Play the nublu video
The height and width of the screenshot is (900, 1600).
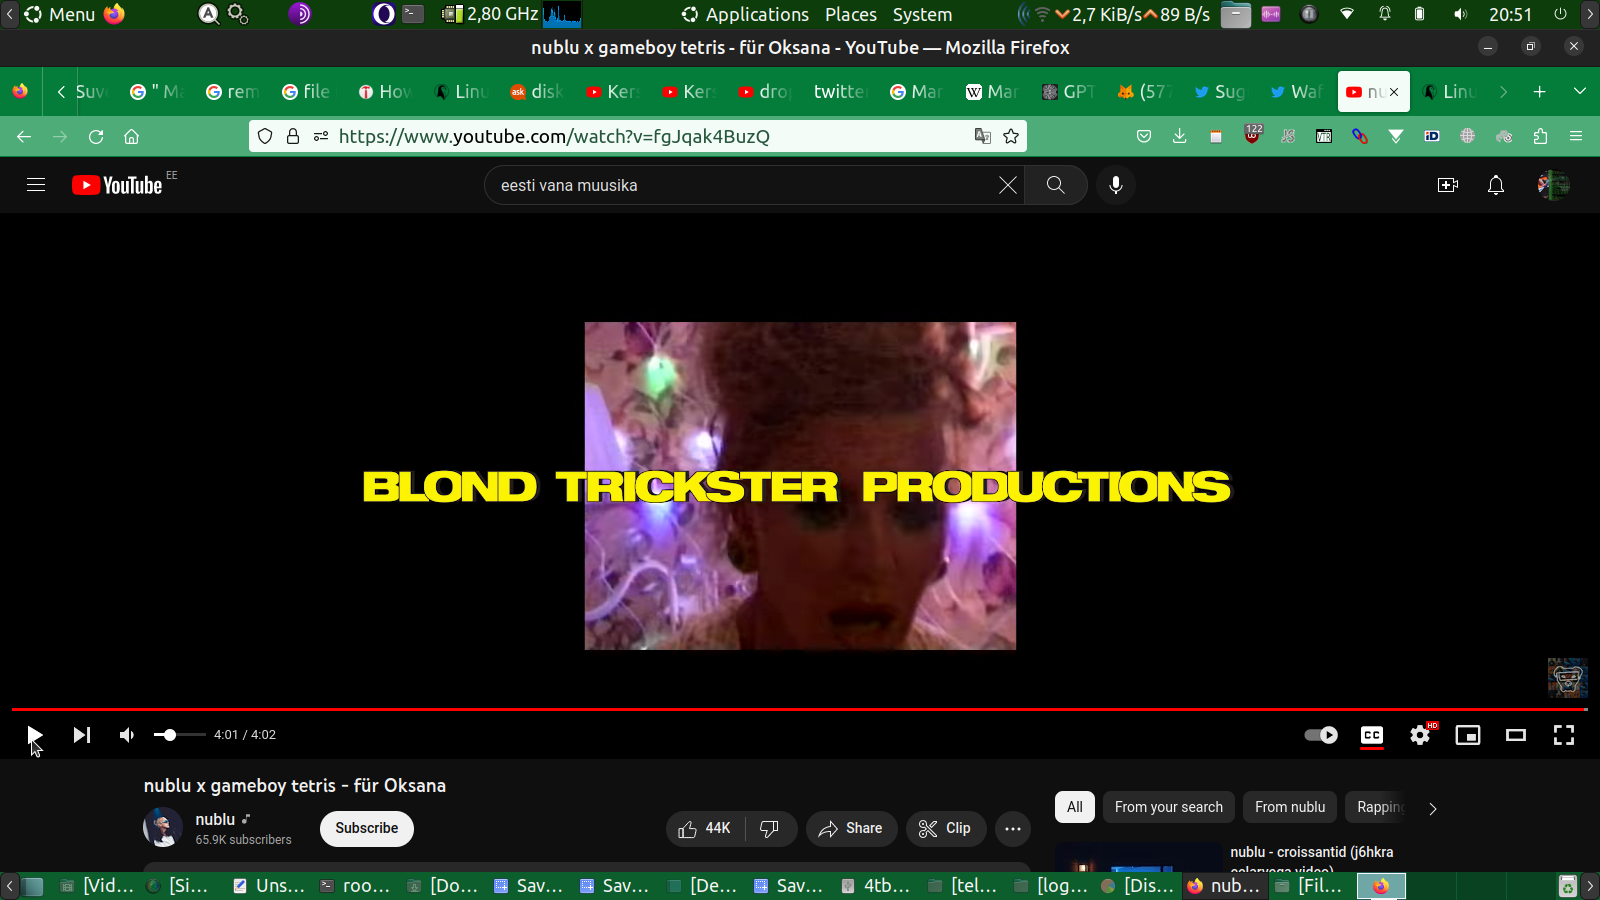point(34,735)
